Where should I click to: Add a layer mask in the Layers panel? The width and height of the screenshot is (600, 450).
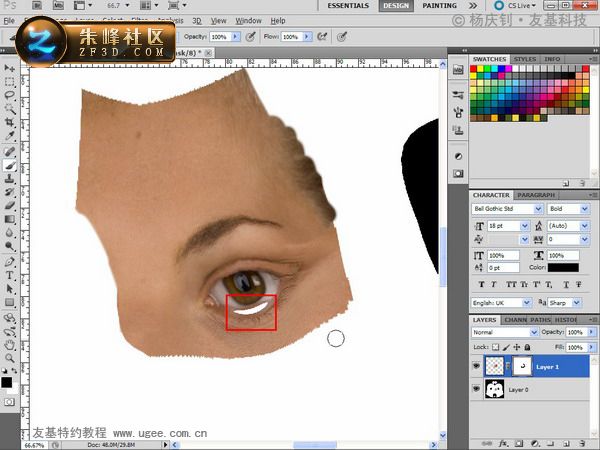pos(519,443)
